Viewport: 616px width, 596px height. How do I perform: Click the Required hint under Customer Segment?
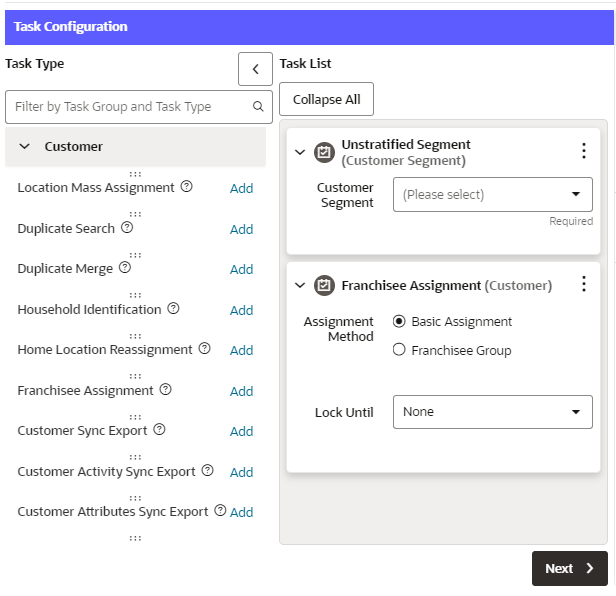tap(571, 221)
